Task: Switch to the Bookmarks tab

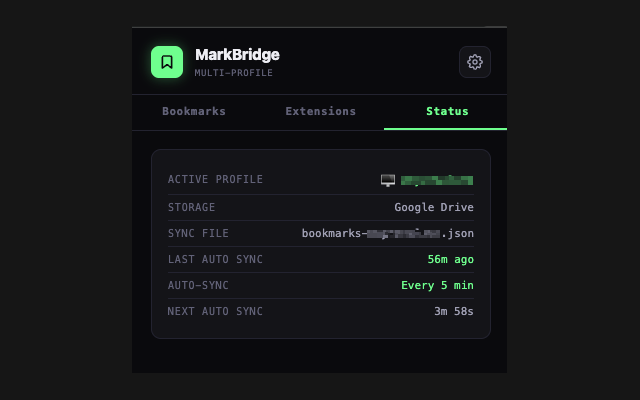Action: click(x=194, y=111)
